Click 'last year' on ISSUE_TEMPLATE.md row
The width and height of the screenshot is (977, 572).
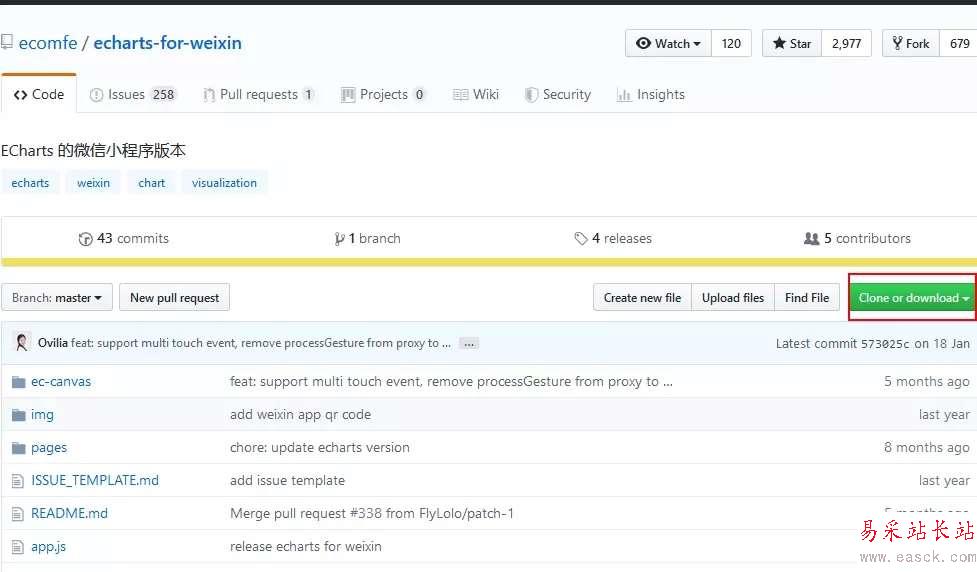coord(944,480)
